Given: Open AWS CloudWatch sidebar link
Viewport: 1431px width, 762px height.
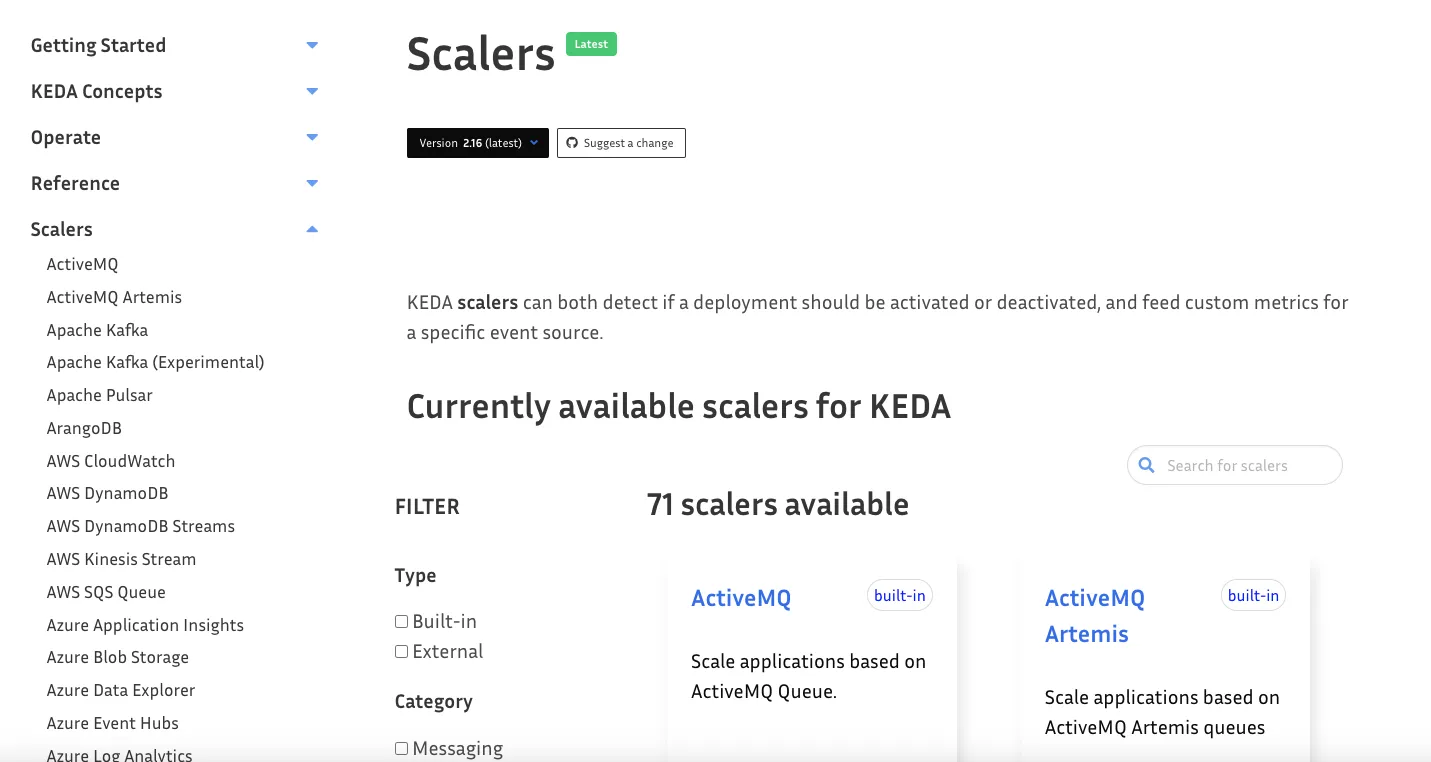Looking at the screenshot, I should [111, 461].
